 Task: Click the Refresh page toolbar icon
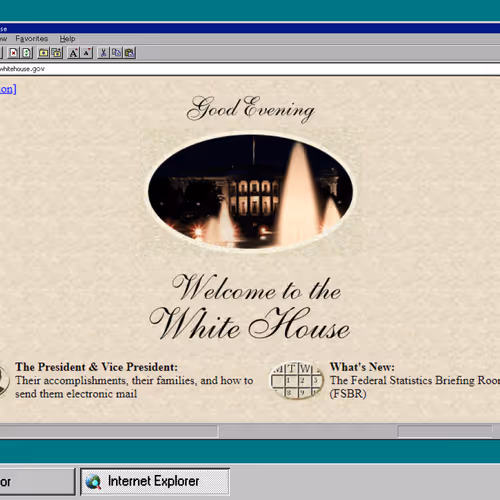coord(26,53)
